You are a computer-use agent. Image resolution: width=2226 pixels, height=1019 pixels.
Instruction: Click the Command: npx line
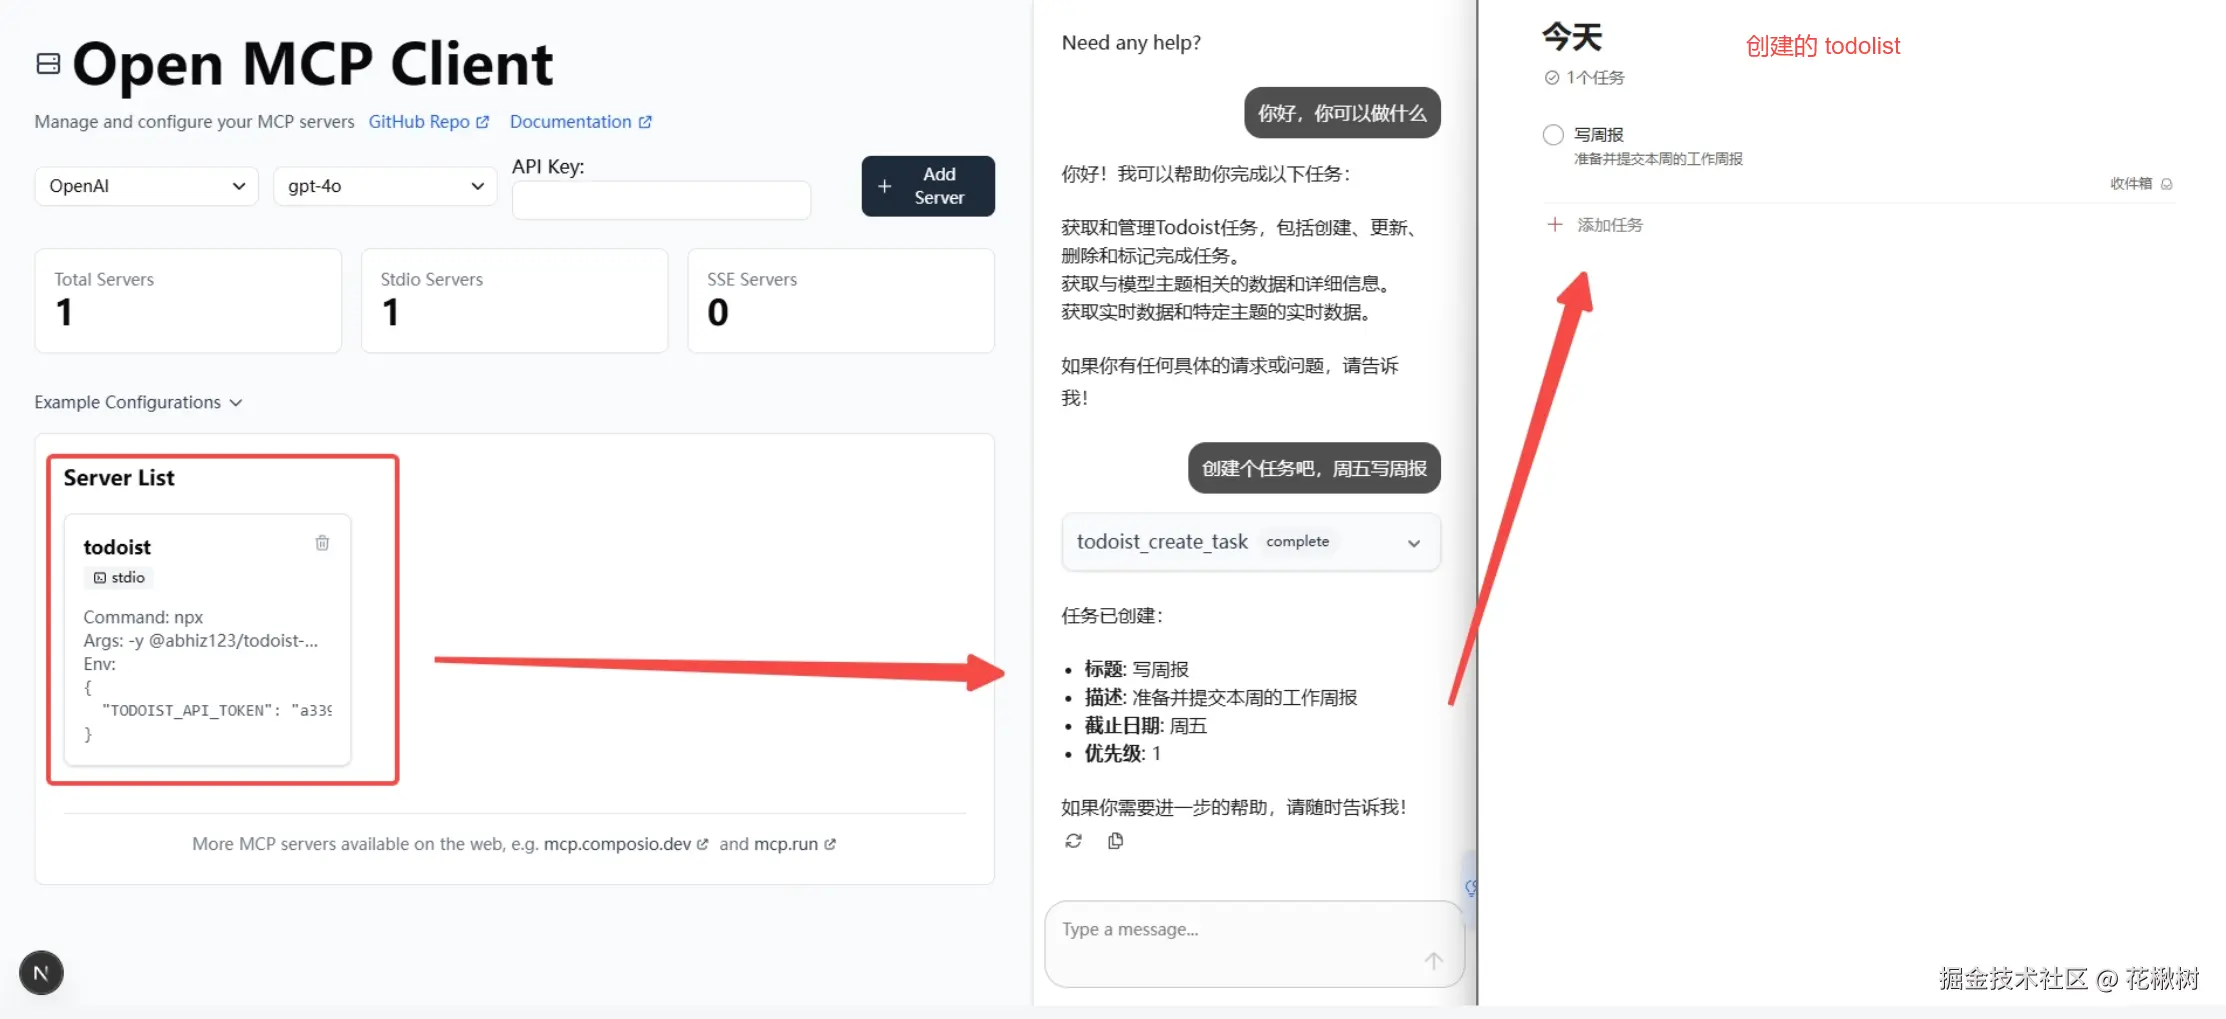click(143, 617)
